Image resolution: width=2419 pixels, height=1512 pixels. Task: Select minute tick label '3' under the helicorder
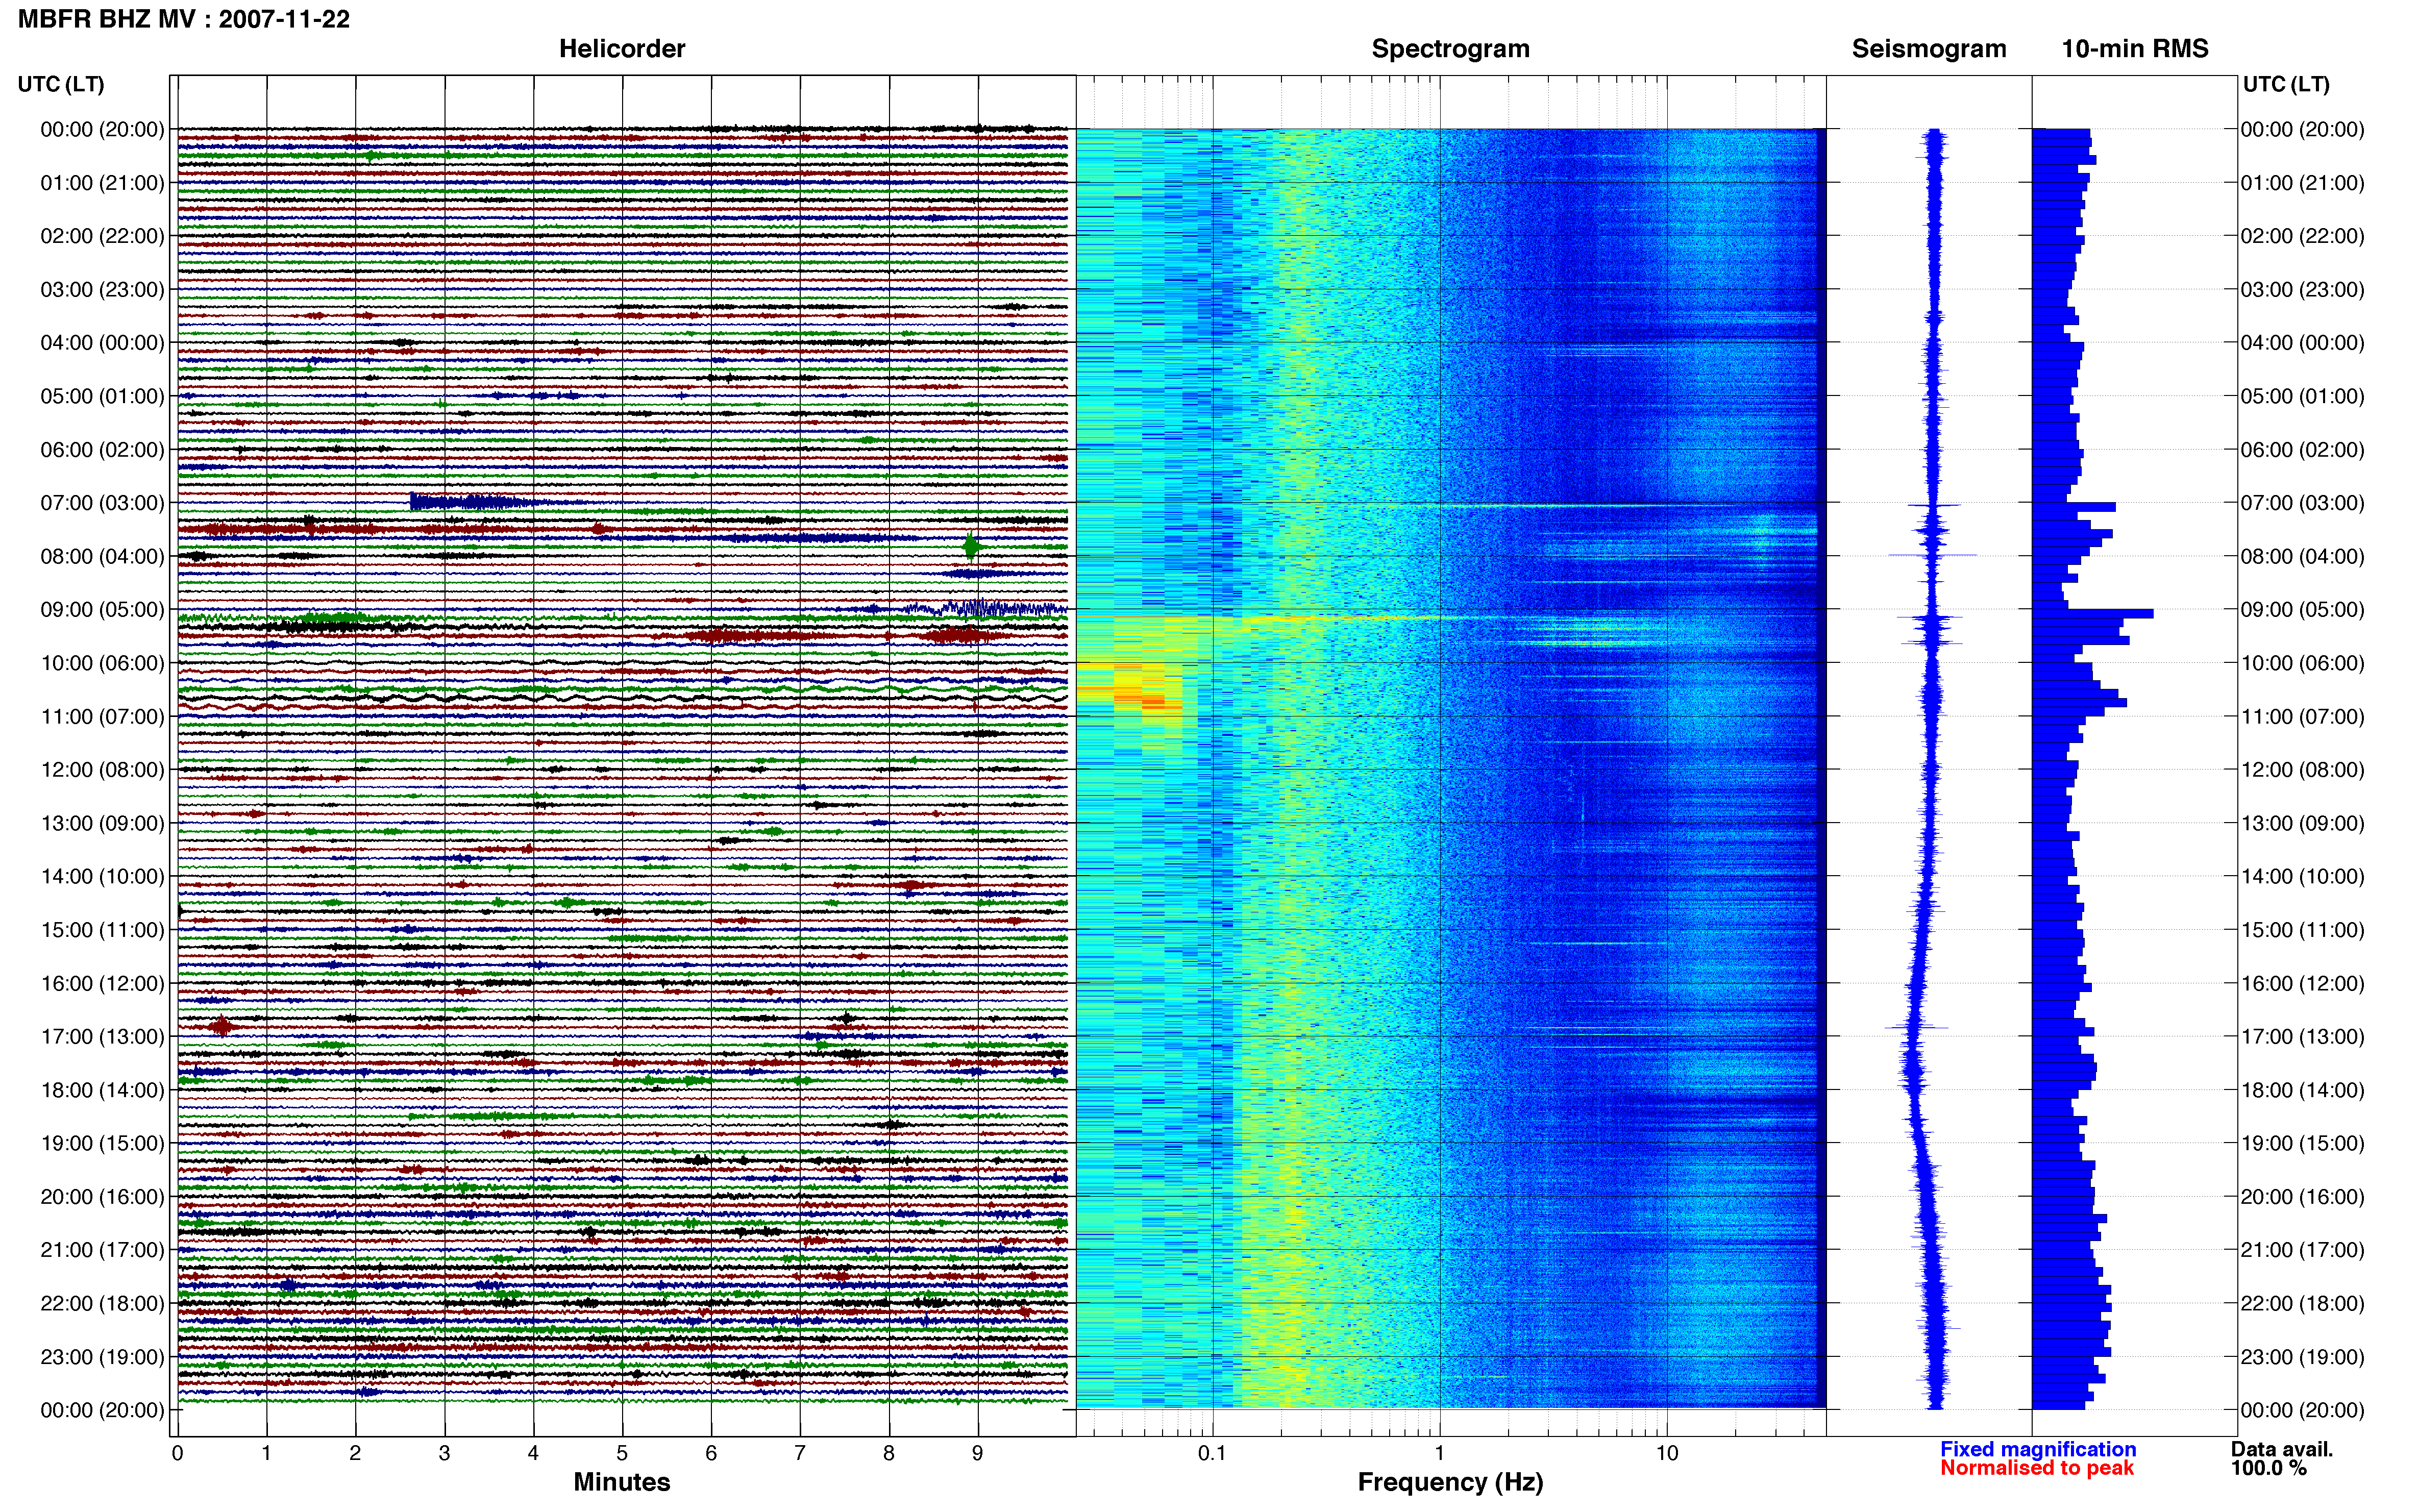(444, 1453)
